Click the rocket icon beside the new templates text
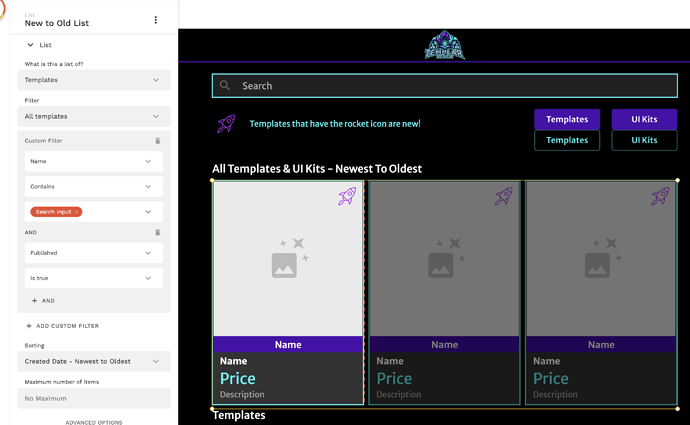This screenshot has width=690, height=425. point(226,124)
